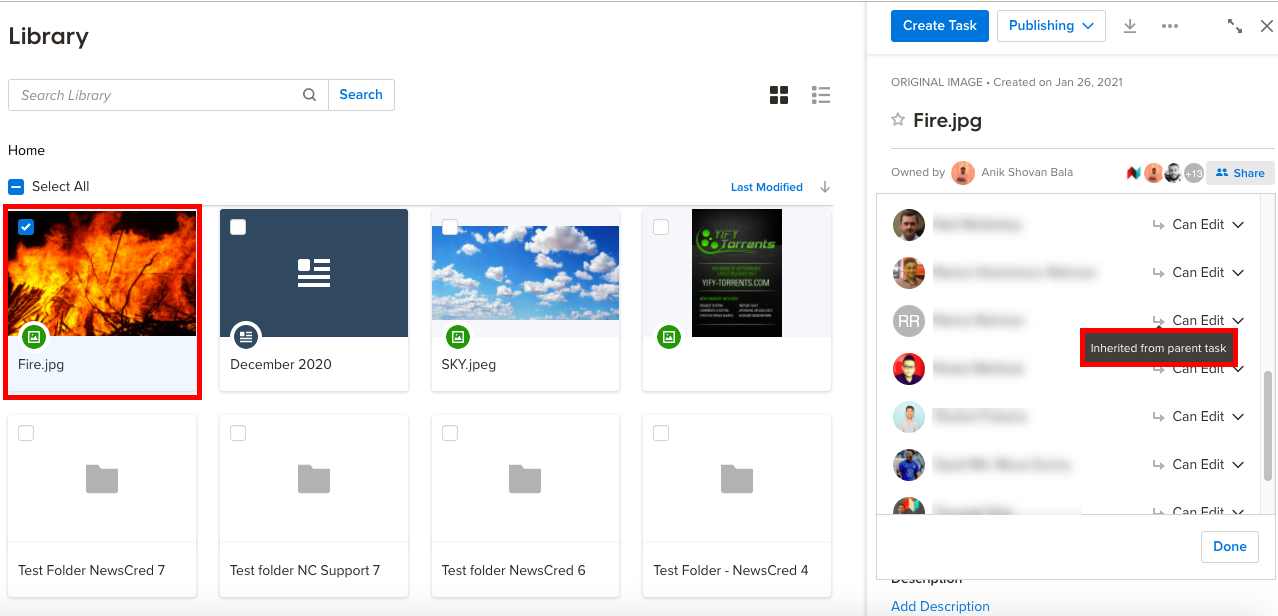The image size is (1278, 616).
Task: Switch to grid view layout
Action: click(x=779, y=95)
